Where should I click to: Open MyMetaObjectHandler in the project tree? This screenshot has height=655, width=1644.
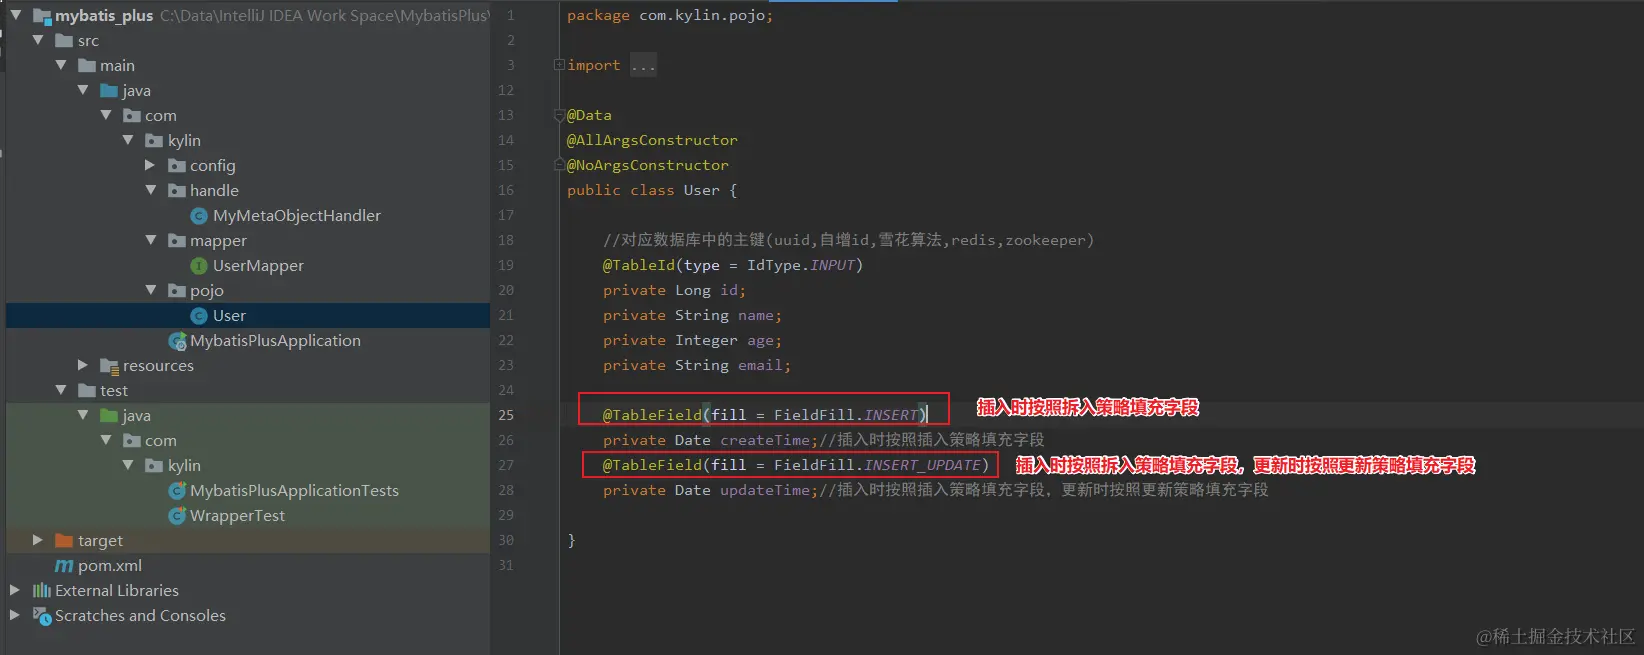click(x=297, y=215)
